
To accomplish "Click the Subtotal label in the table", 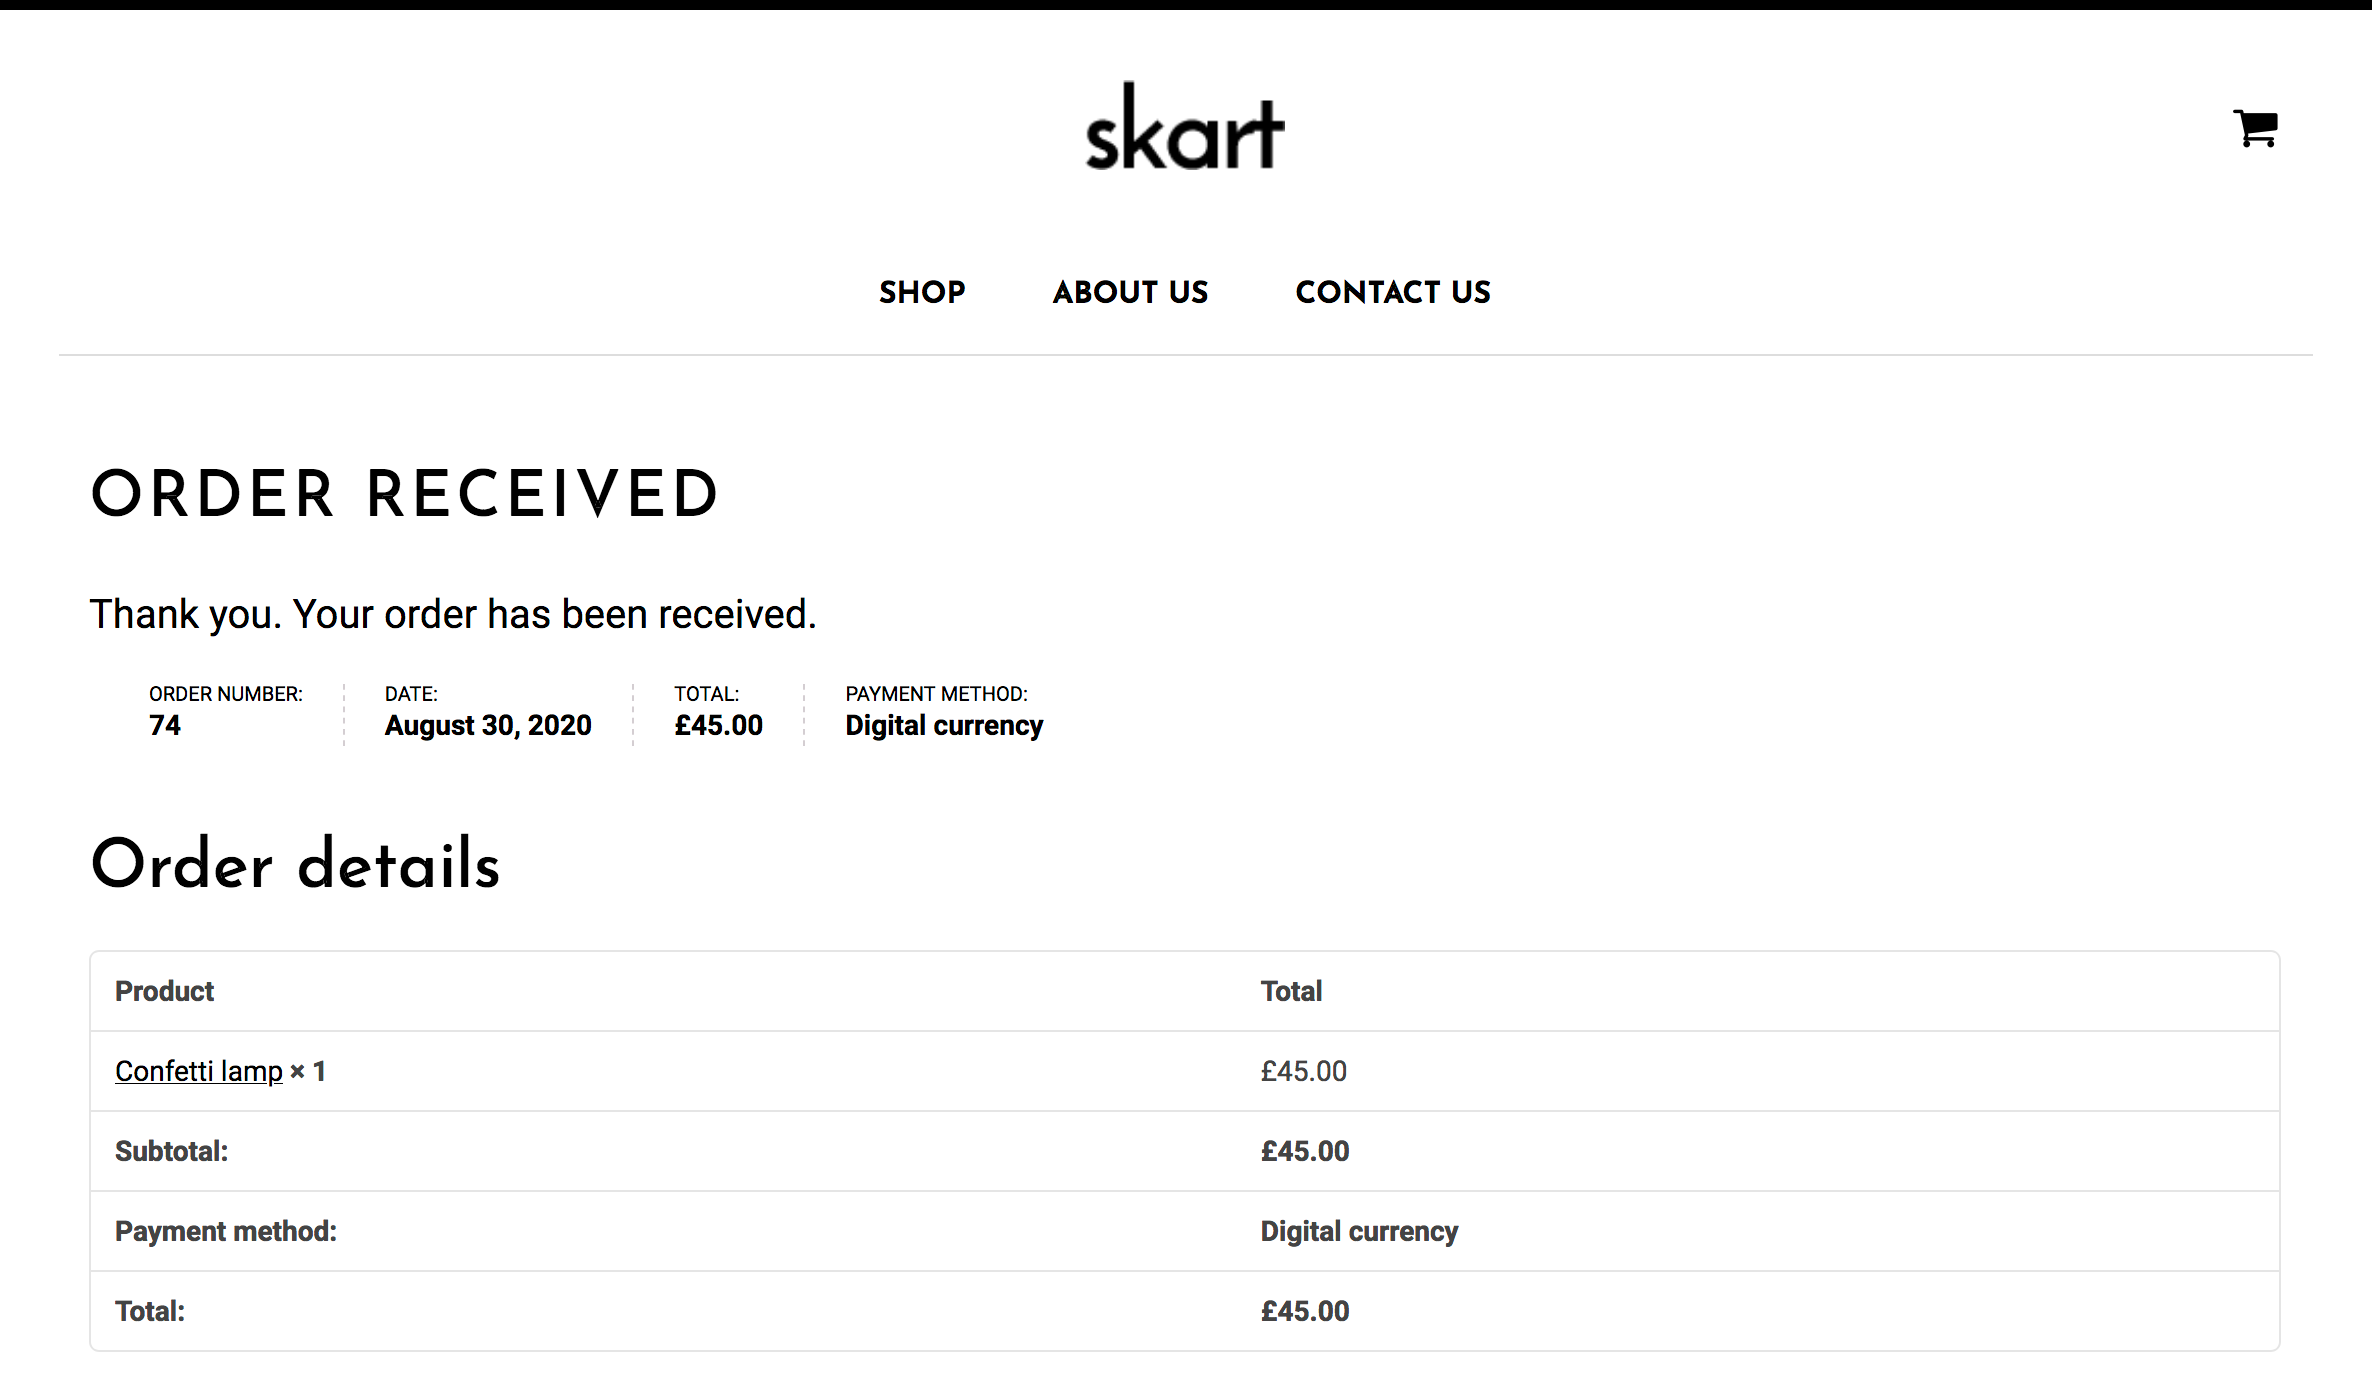I will (171, 1151).
